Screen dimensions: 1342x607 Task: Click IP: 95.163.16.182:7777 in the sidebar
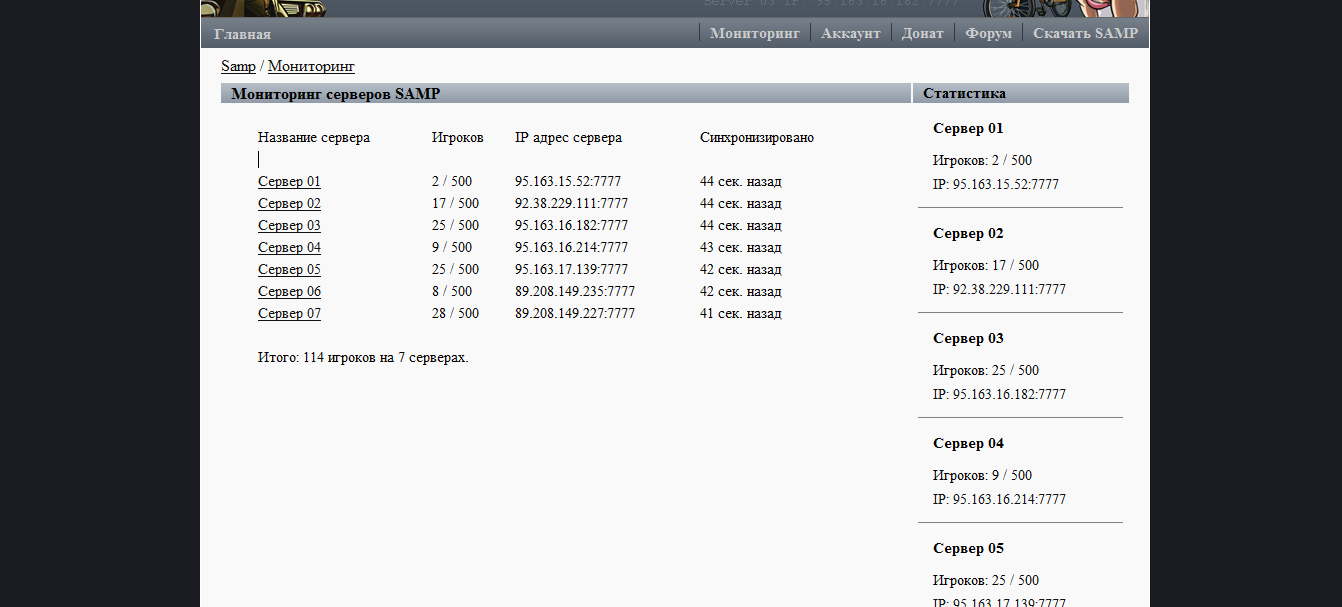point(999,395)
